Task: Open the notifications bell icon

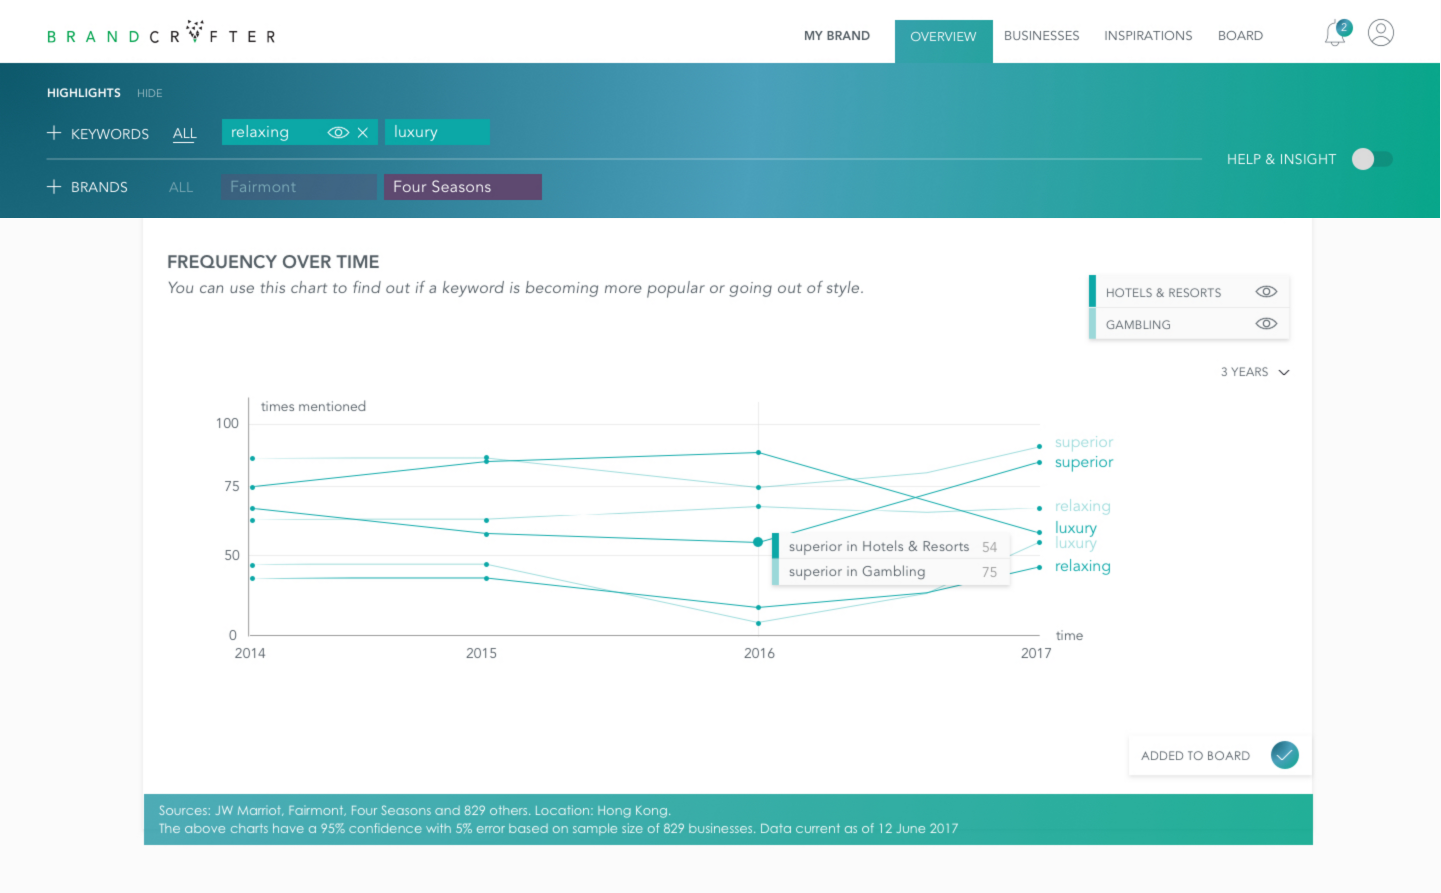Action: click(x=1336, y=33)
